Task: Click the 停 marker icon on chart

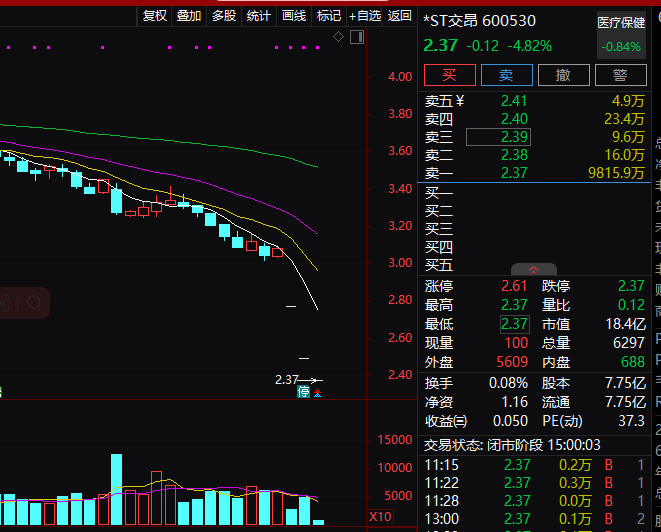Action: [304, 392]
